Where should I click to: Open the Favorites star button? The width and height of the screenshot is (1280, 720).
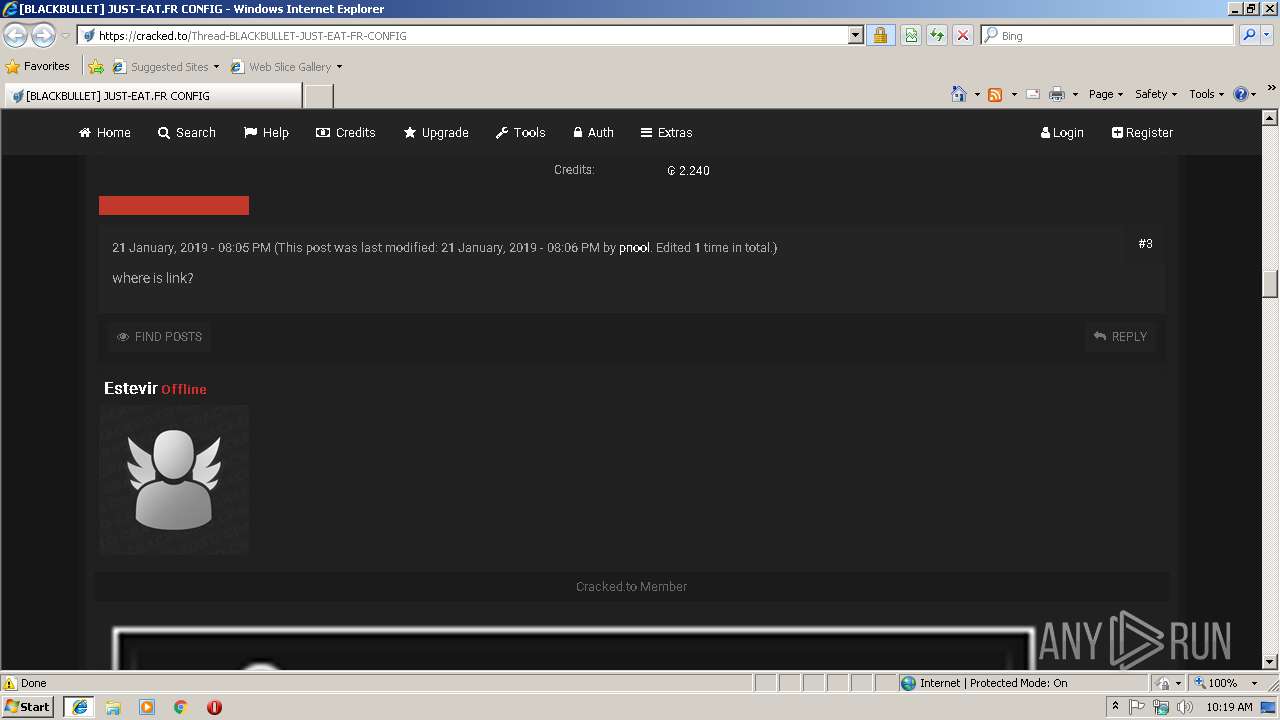pos(38,66)
